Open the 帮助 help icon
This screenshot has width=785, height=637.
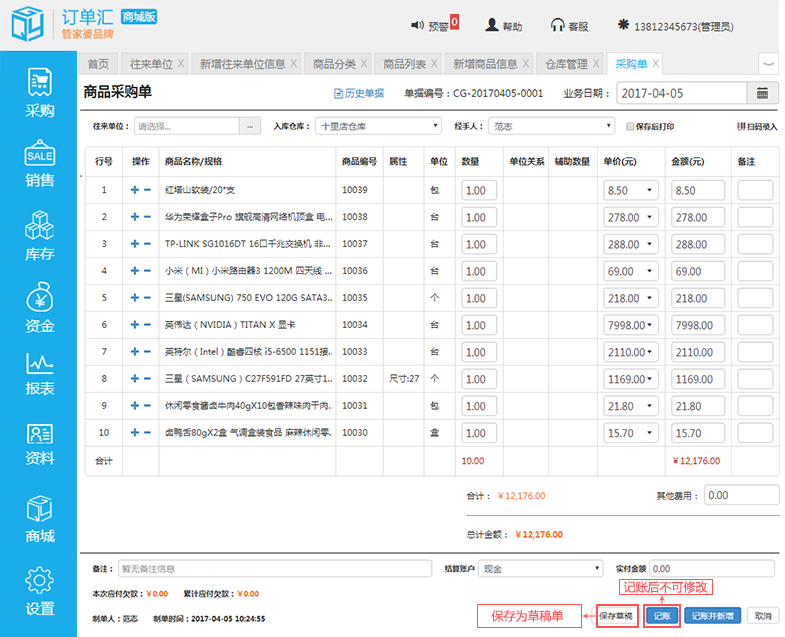(492, 25)
